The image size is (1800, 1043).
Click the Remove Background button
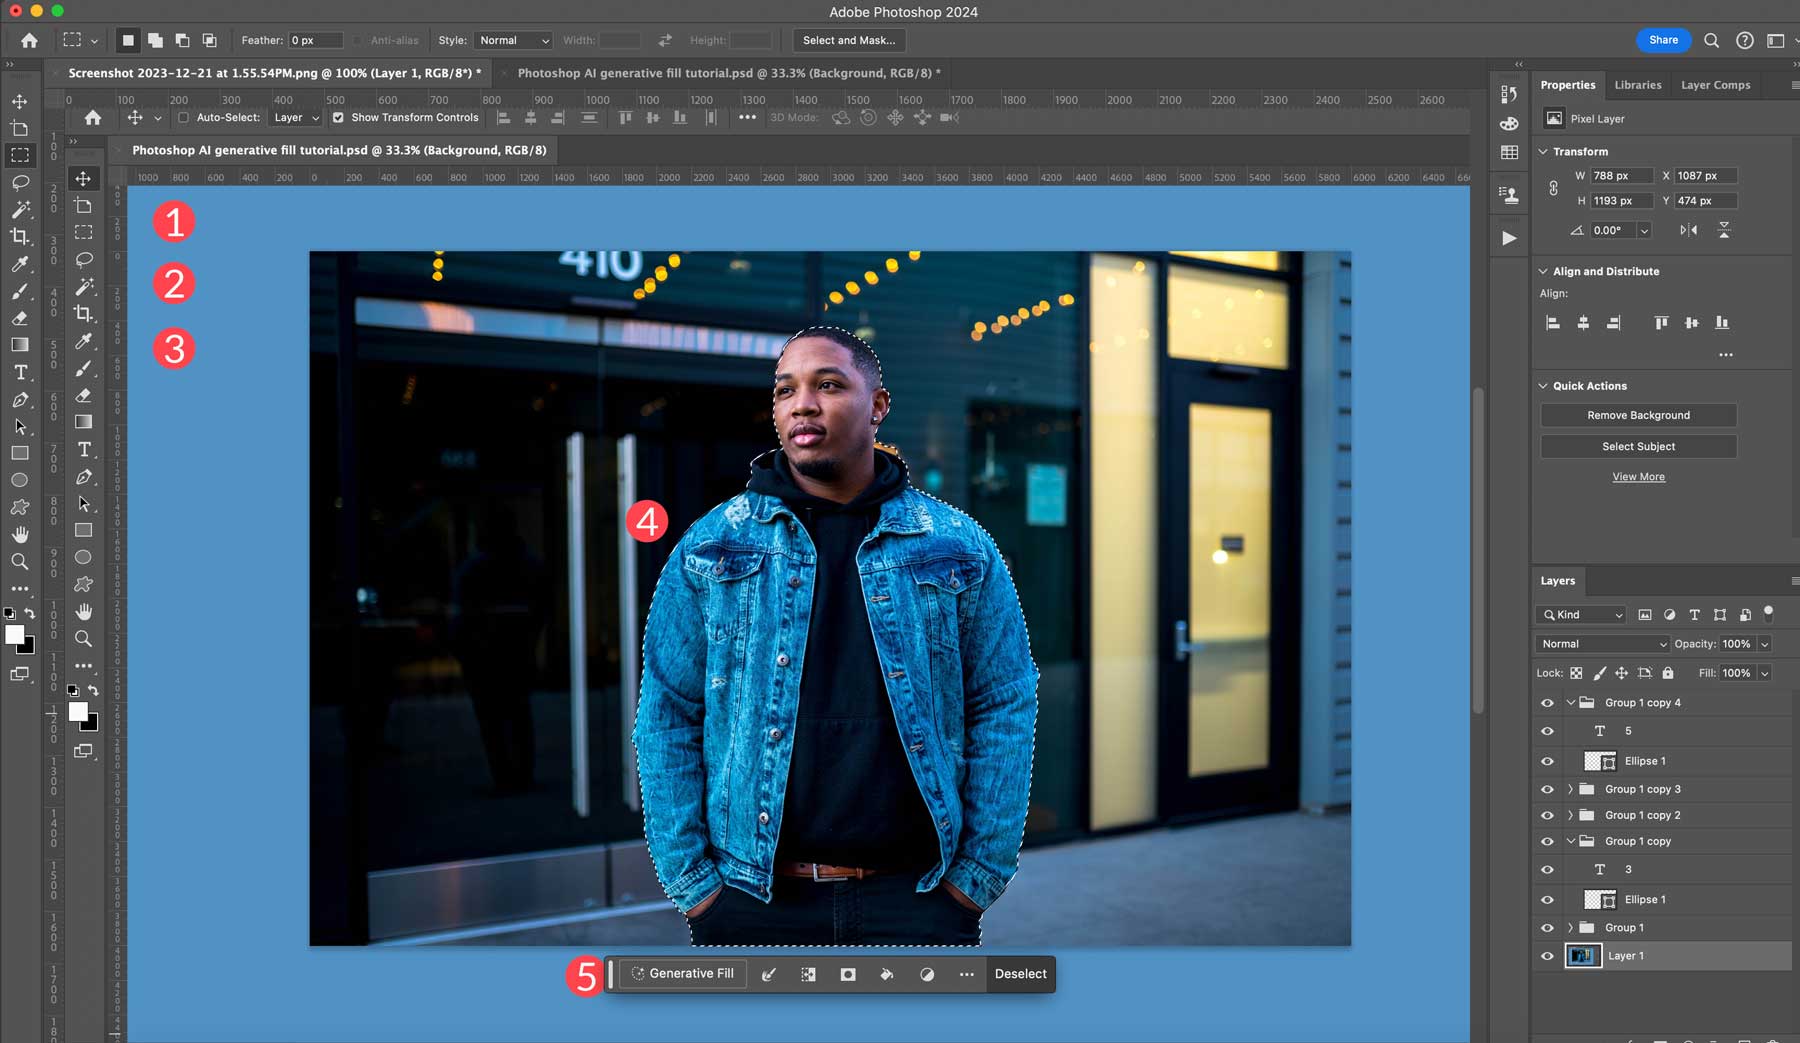(x=1638, y=414)
